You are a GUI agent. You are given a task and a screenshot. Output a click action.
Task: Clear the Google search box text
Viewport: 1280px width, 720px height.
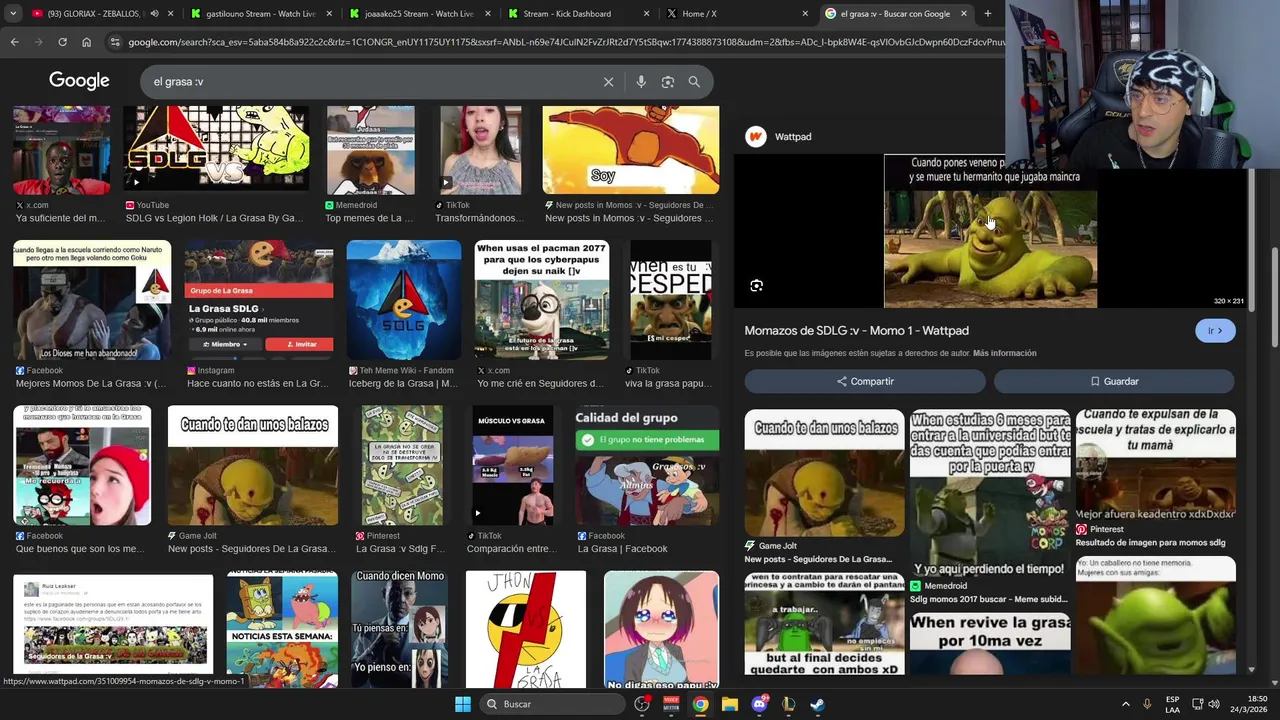click(x=608, y=82)
